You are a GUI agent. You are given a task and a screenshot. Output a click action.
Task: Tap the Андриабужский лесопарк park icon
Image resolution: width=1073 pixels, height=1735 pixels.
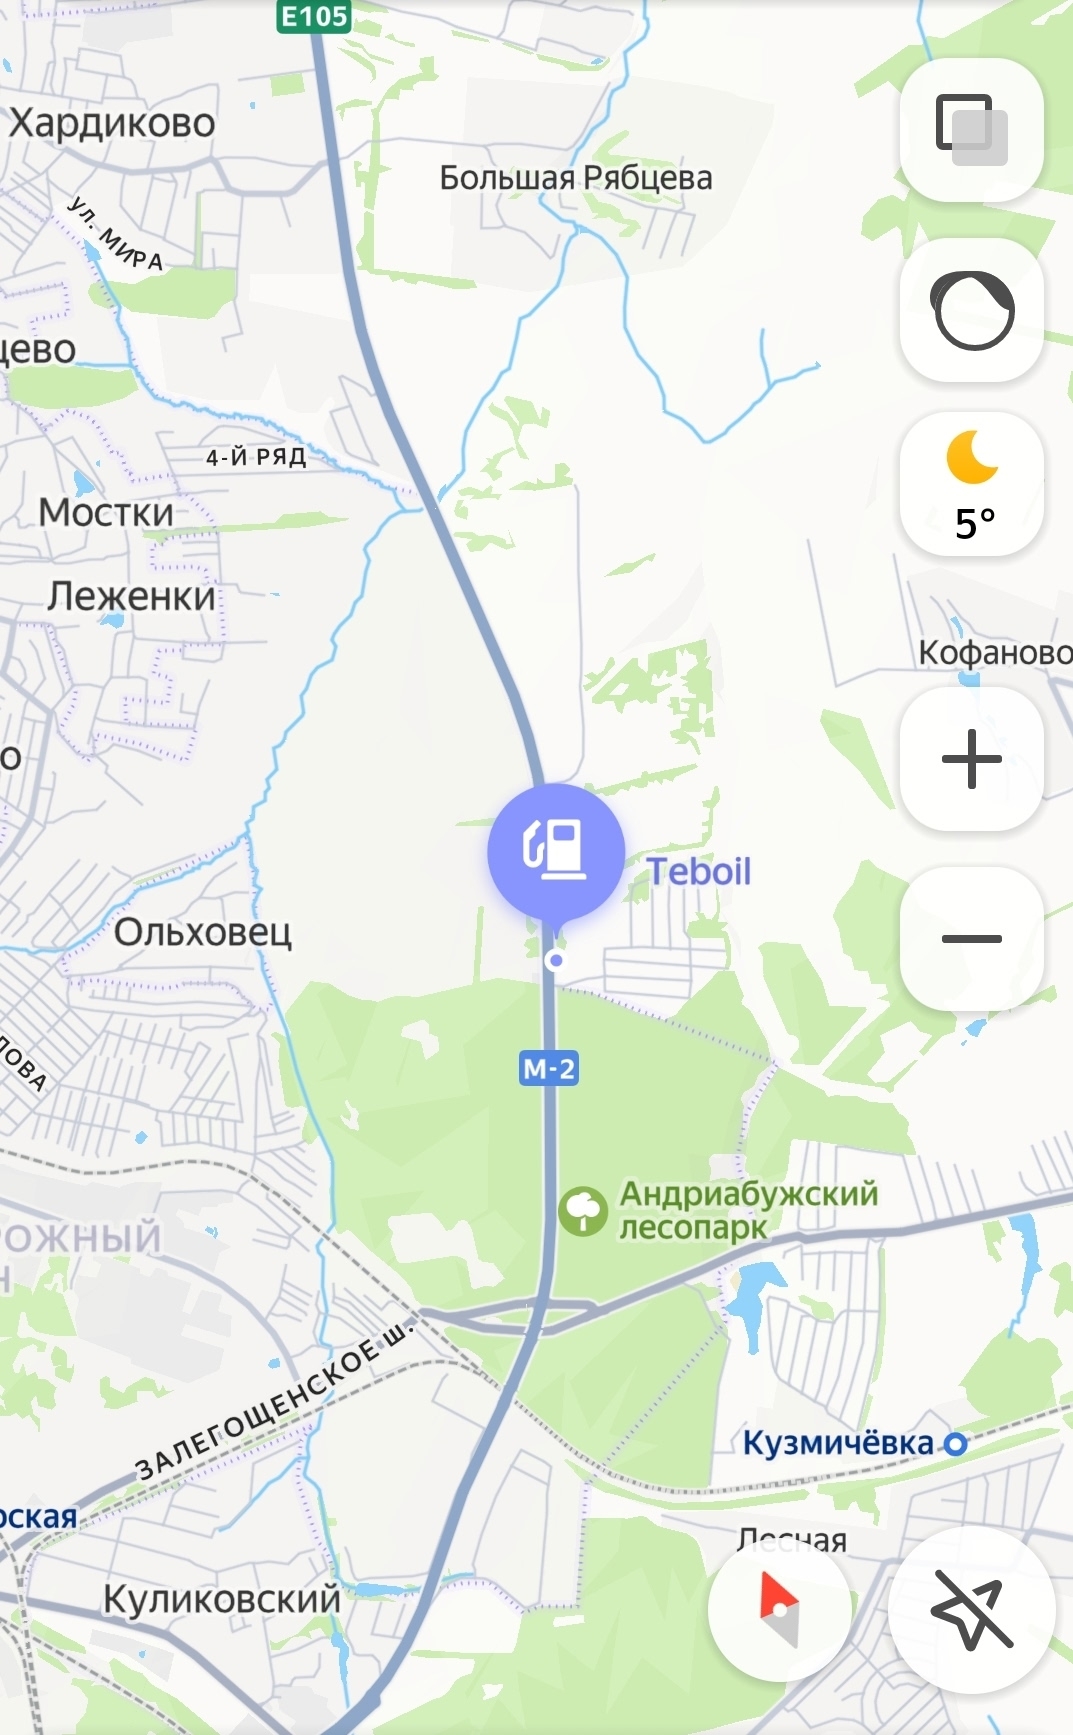click(583, 1211)
